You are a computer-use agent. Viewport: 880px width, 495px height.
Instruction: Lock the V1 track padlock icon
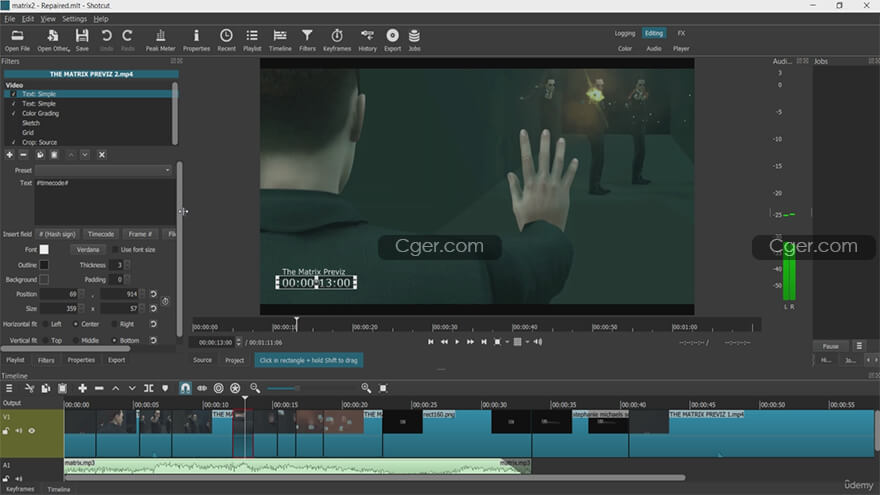pyautogui.click(x=6, y=431)
